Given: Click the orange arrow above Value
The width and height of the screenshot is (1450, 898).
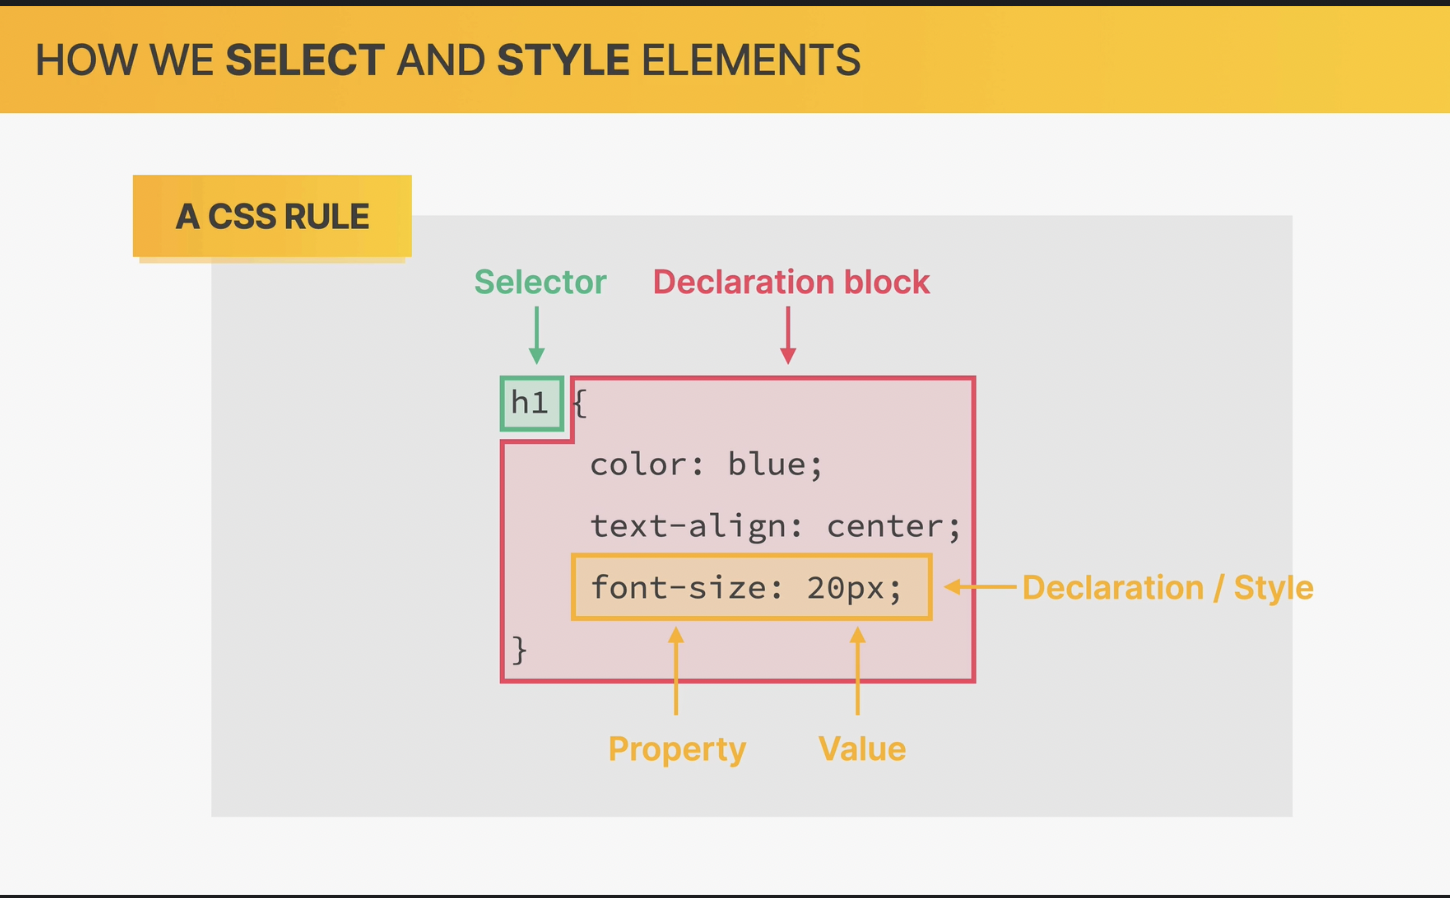Looking at the screenshot, I should (x=857, y=671).
